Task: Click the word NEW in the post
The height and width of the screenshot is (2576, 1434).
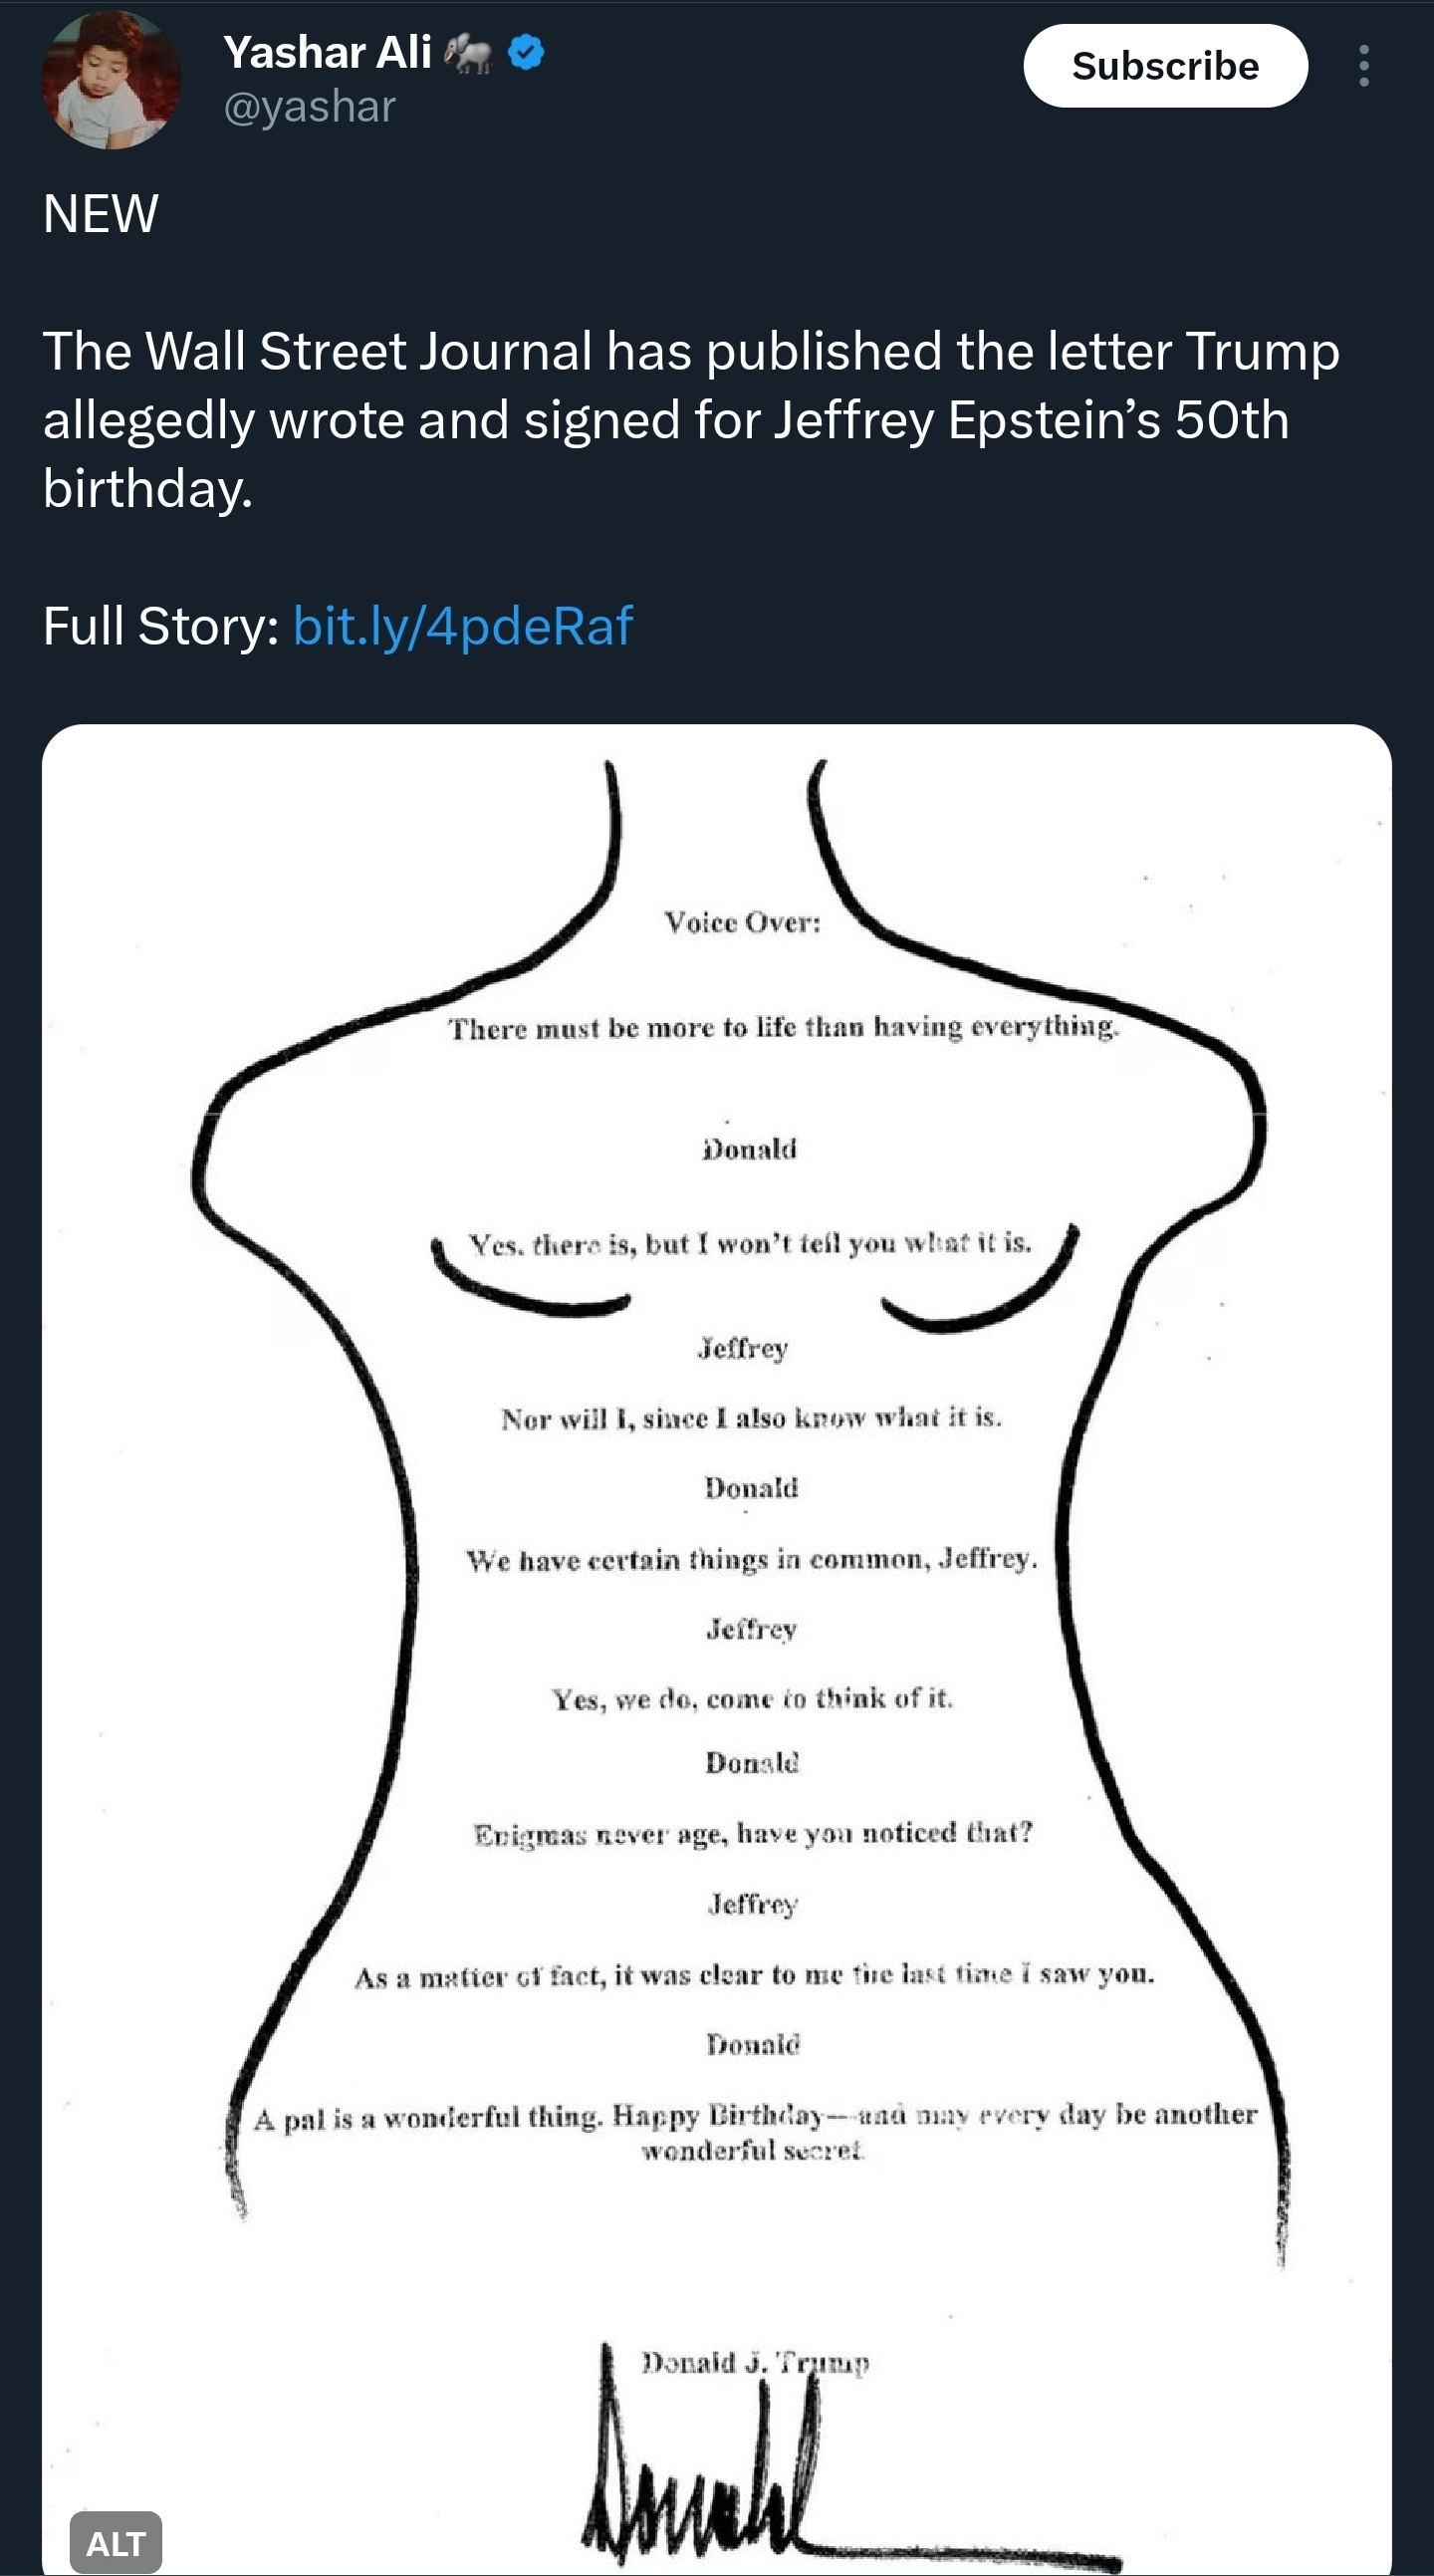Action: click(100, 213)
